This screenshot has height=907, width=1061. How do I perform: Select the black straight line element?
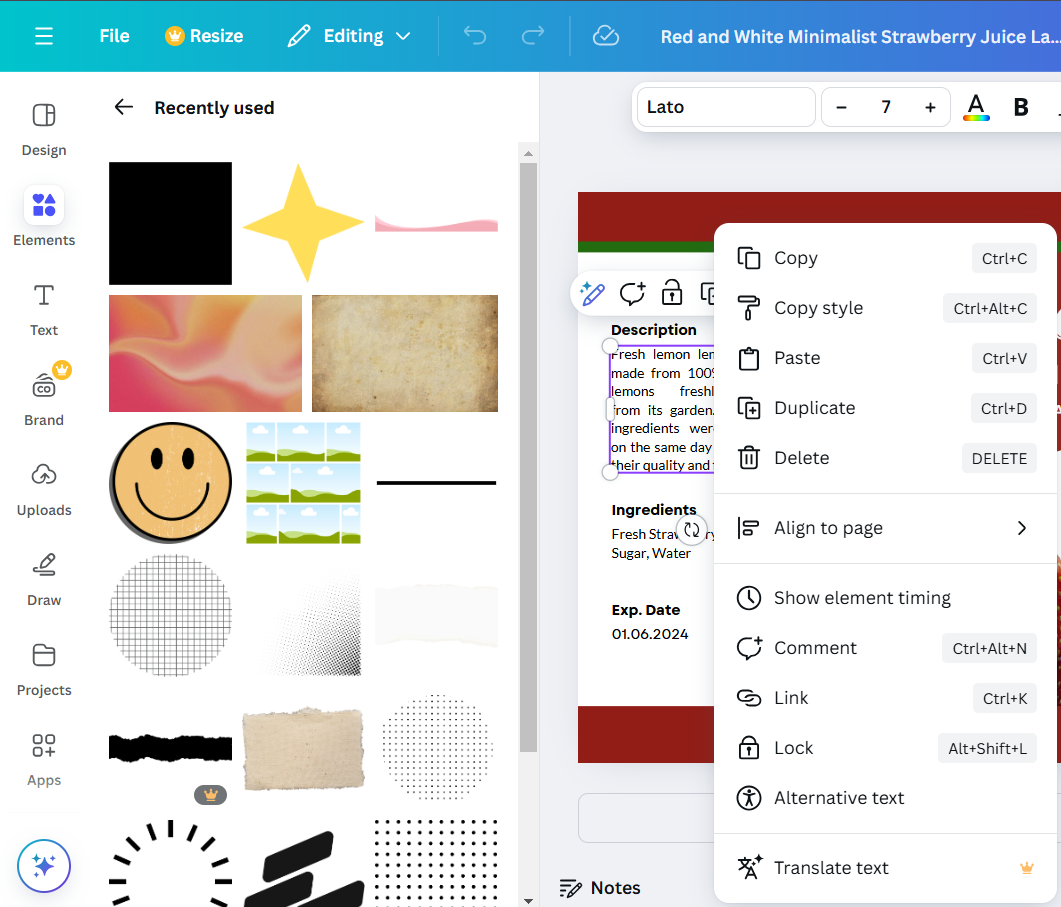436,483
